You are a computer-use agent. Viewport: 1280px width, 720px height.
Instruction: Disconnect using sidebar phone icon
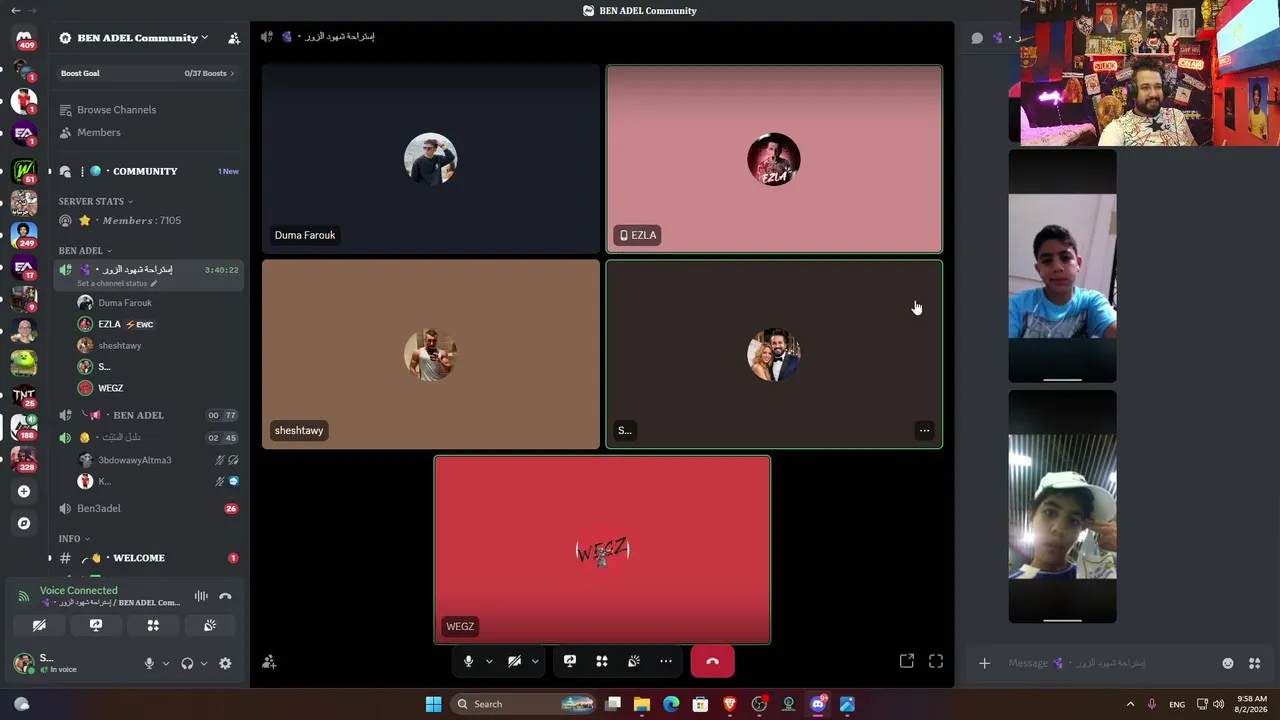(225, 597)
